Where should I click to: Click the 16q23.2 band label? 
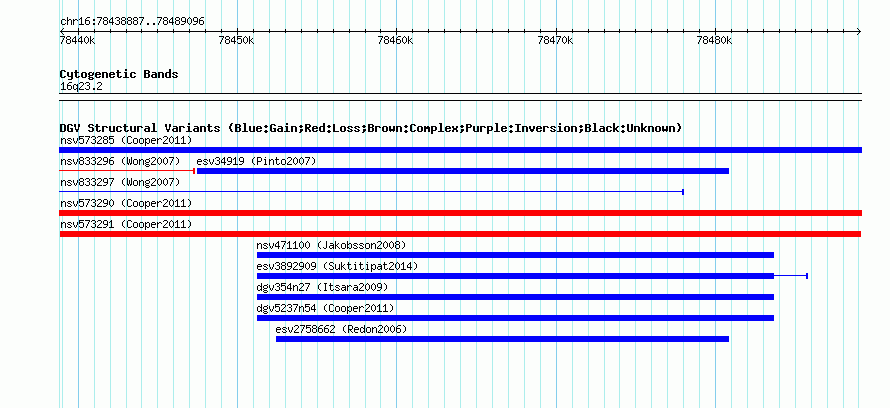(x=81, y=86)
